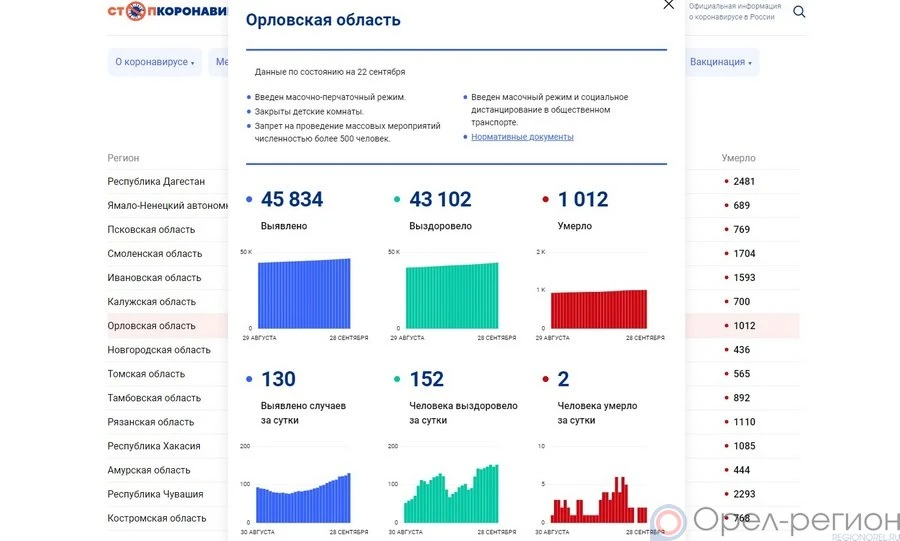Close the Орловская область popup

point(669,5)
